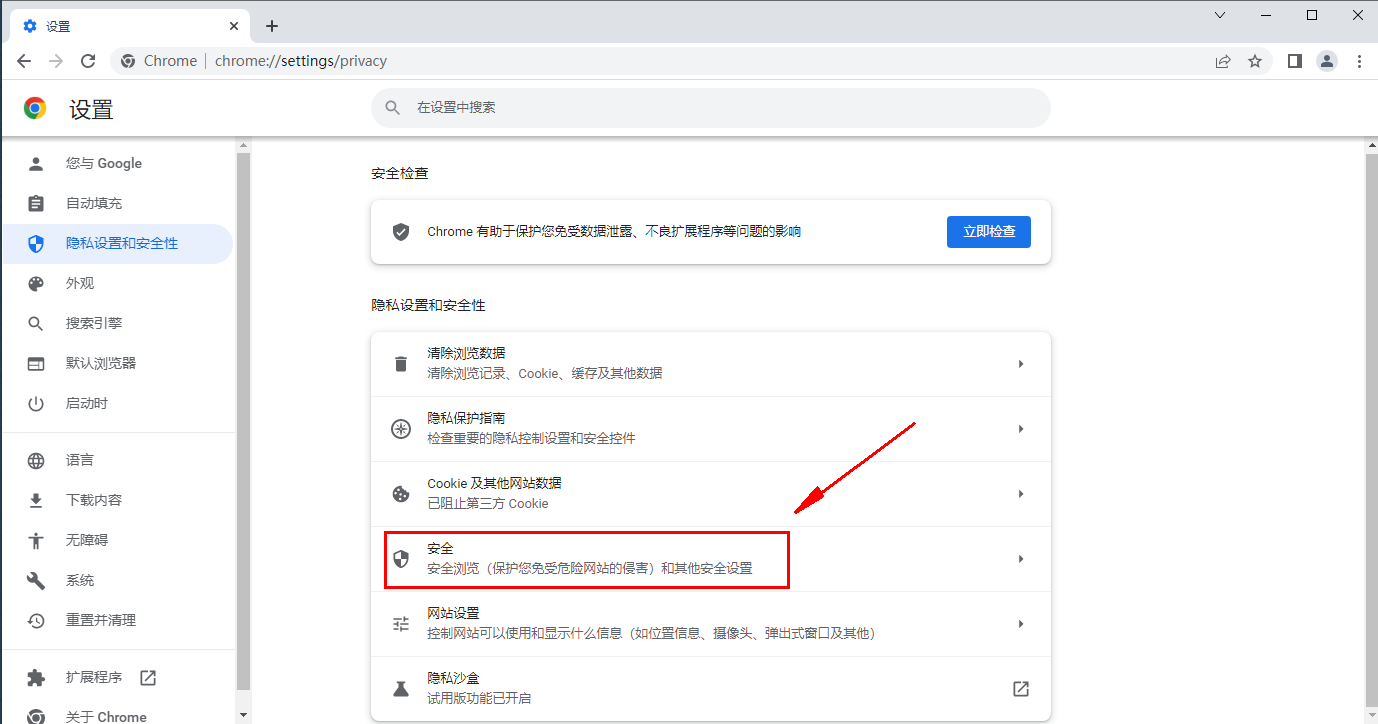
Task: Open 下载内容 in sidebar
Action: pos(117,500)
